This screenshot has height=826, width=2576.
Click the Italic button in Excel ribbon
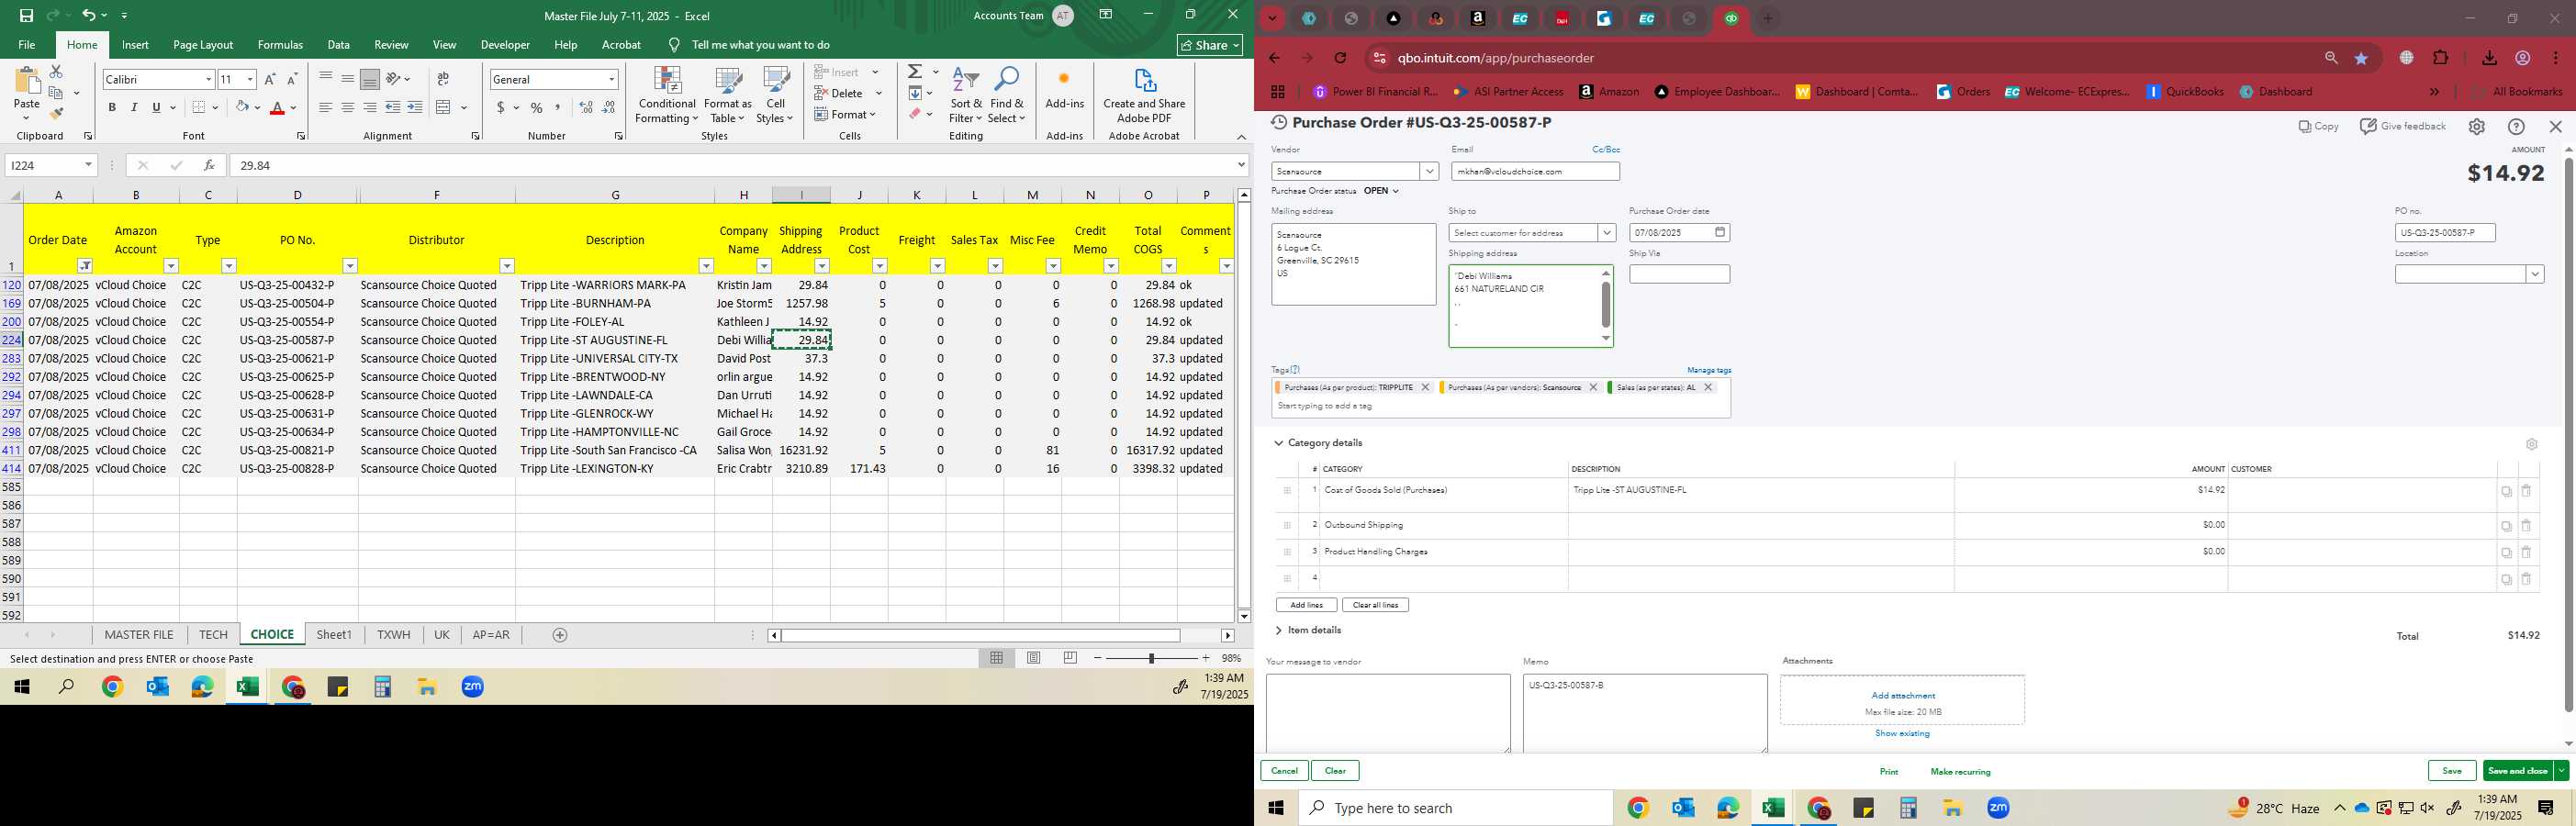134,107
